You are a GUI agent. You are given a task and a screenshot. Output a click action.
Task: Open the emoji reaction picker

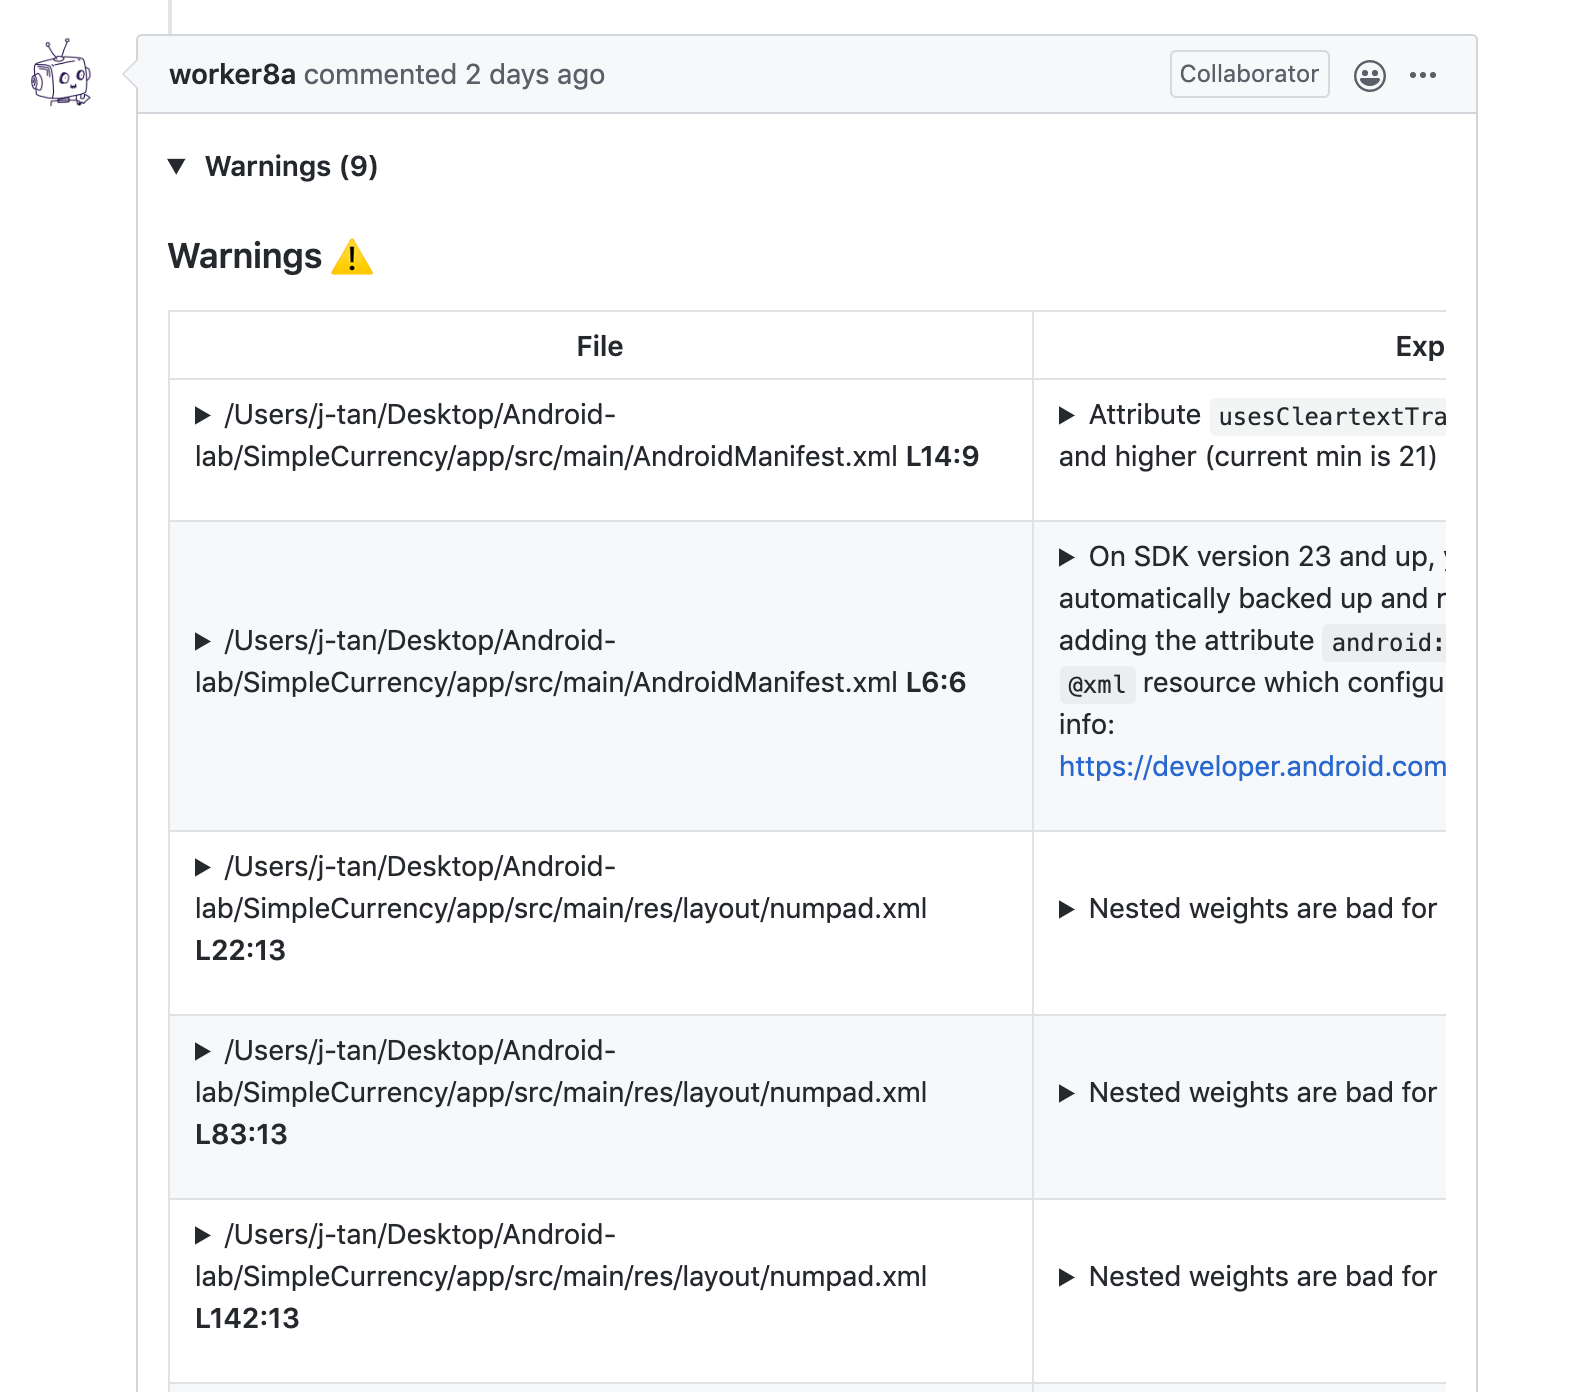pyautogui.click(x=1371, y=74)
